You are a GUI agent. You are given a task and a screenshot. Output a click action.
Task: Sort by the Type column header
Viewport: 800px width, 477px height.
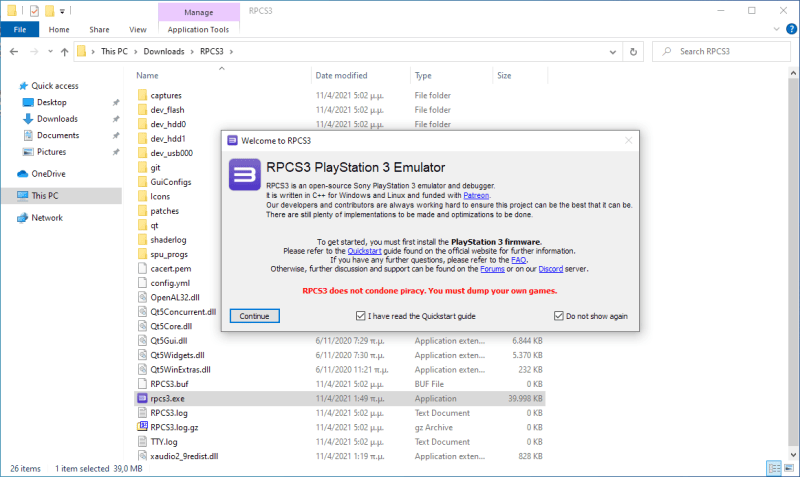coord(423,76)
